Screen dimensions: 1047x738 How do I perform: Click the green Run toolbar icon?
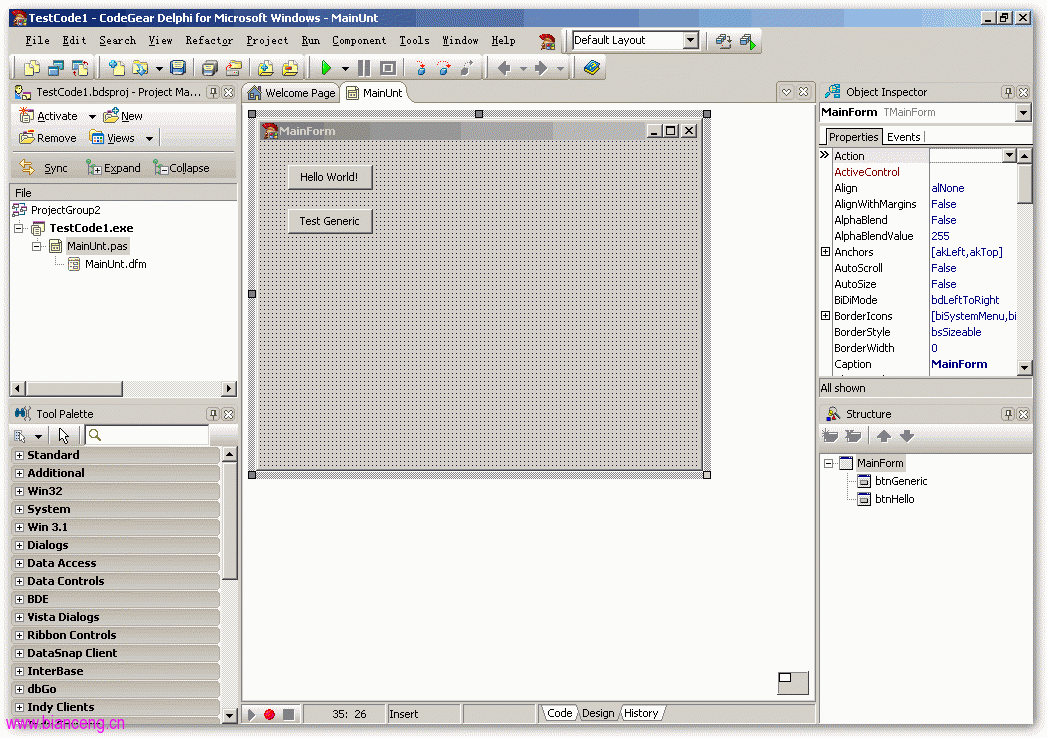pyautogui.click(x=326, y=67)
